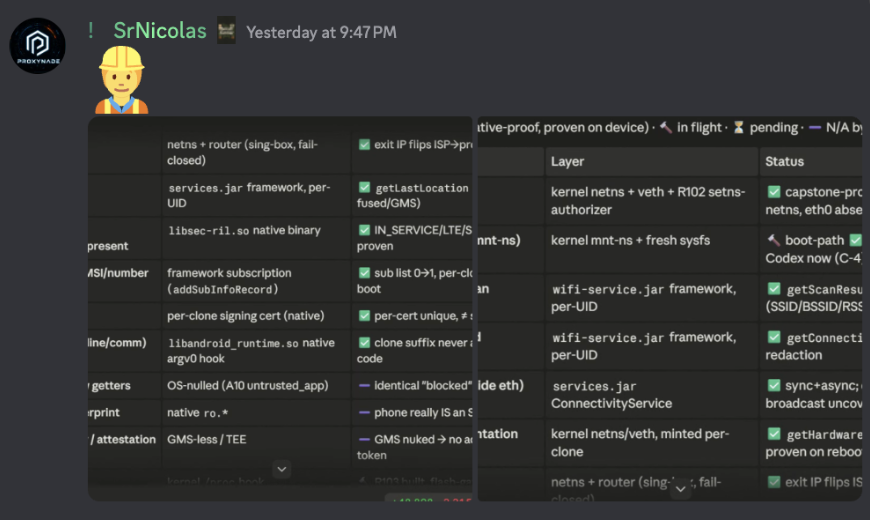The width and height of the screenshot is (870, 520).
Task: Click green check beside 'sync+async'
Action: coord(774,386)
